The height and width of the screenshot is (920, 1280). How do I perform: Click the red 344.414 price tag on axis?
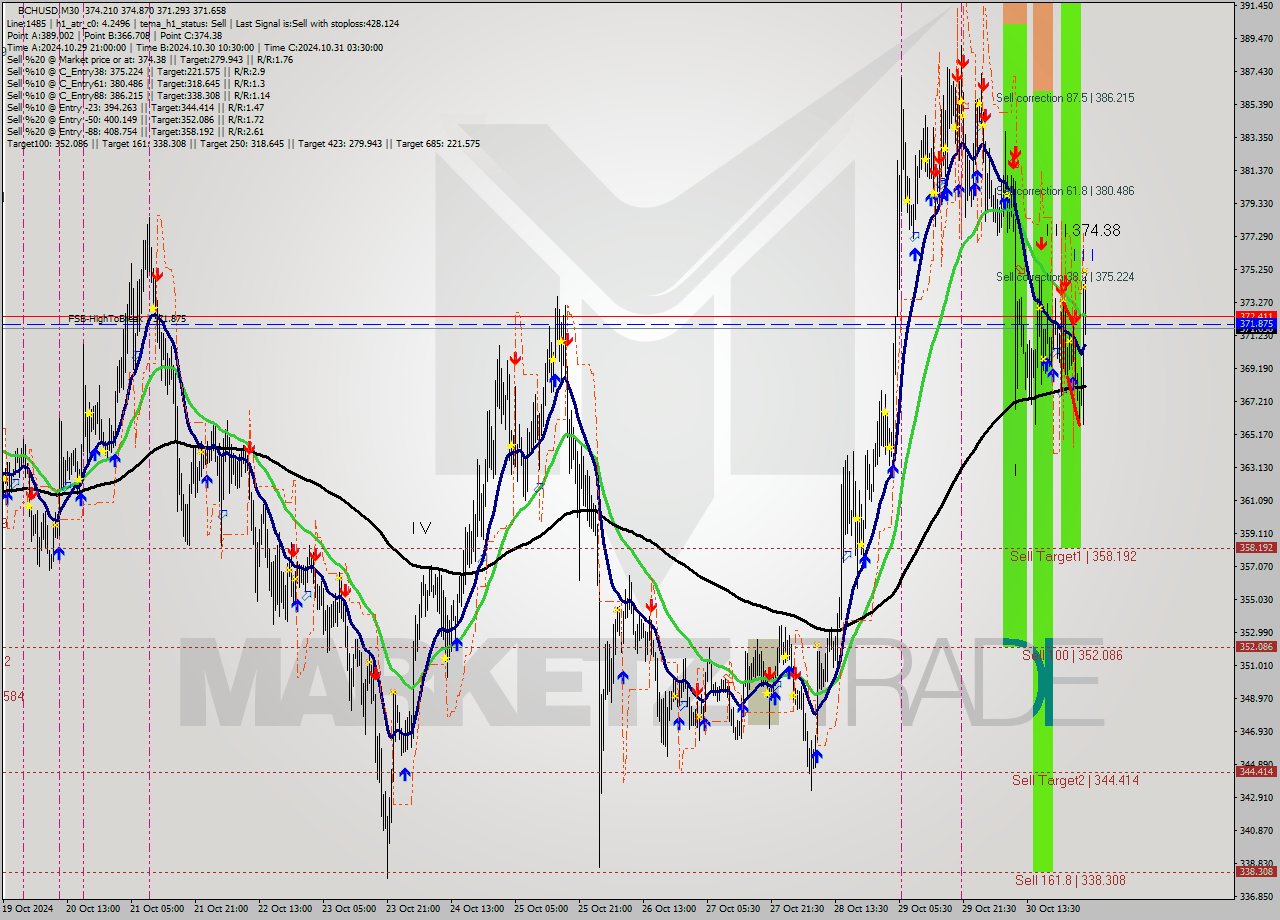click(x=1256, y=772)
